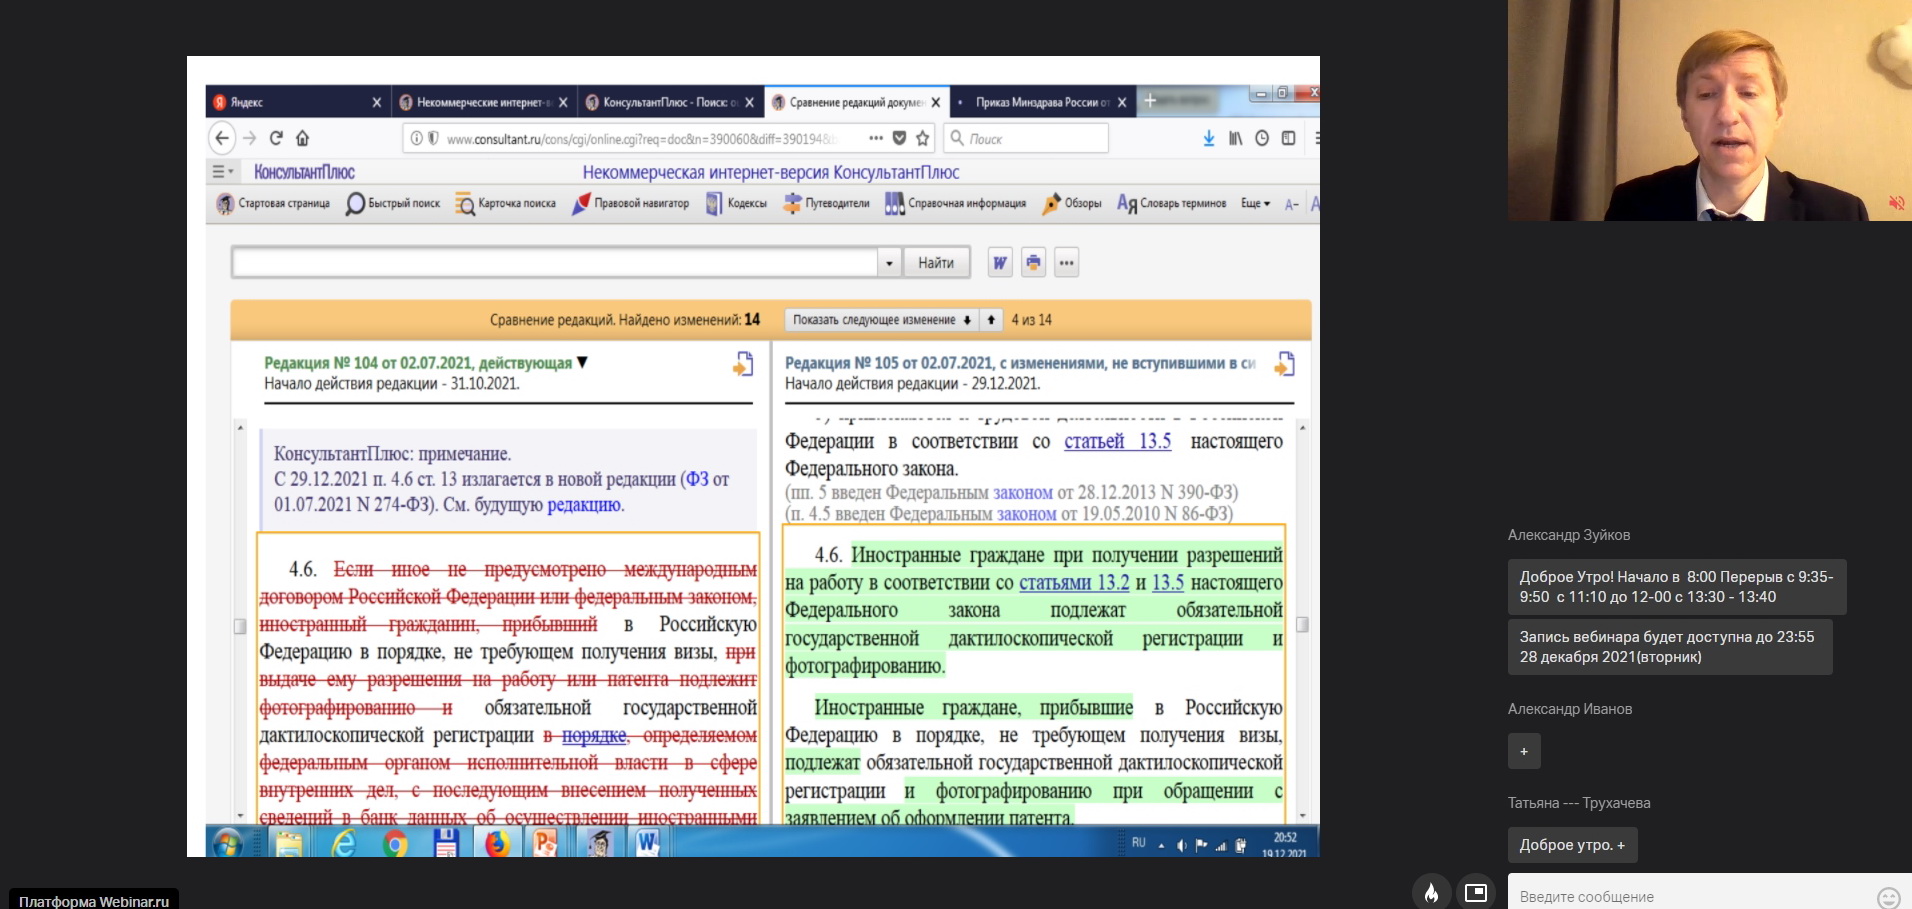Open Кодексы section
Viewport: 1912px width, 909px height.
pyautogui.click(x=737, y=204)
